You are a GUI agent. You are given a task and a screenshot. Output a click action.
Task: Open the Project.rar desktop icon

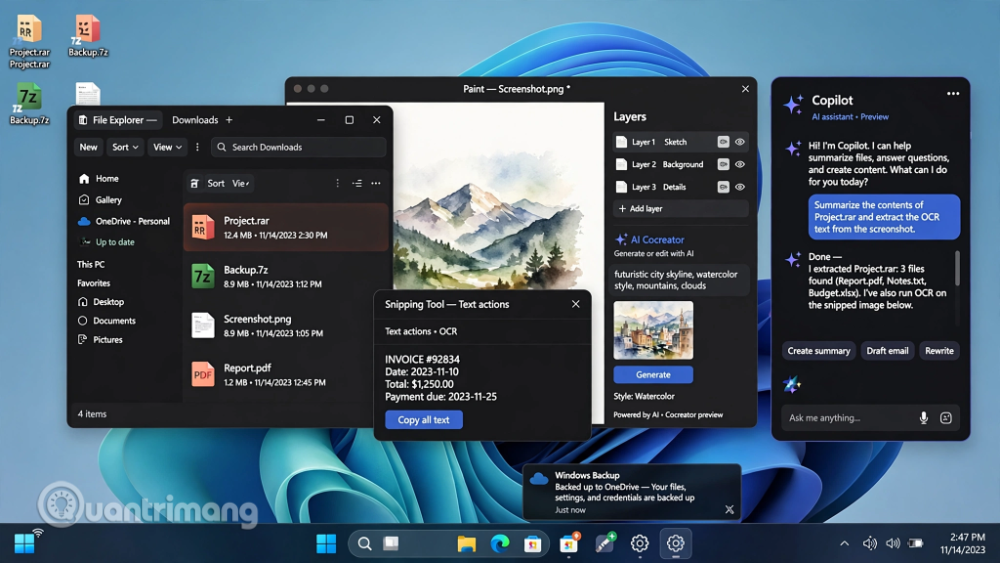click(29, 29)
